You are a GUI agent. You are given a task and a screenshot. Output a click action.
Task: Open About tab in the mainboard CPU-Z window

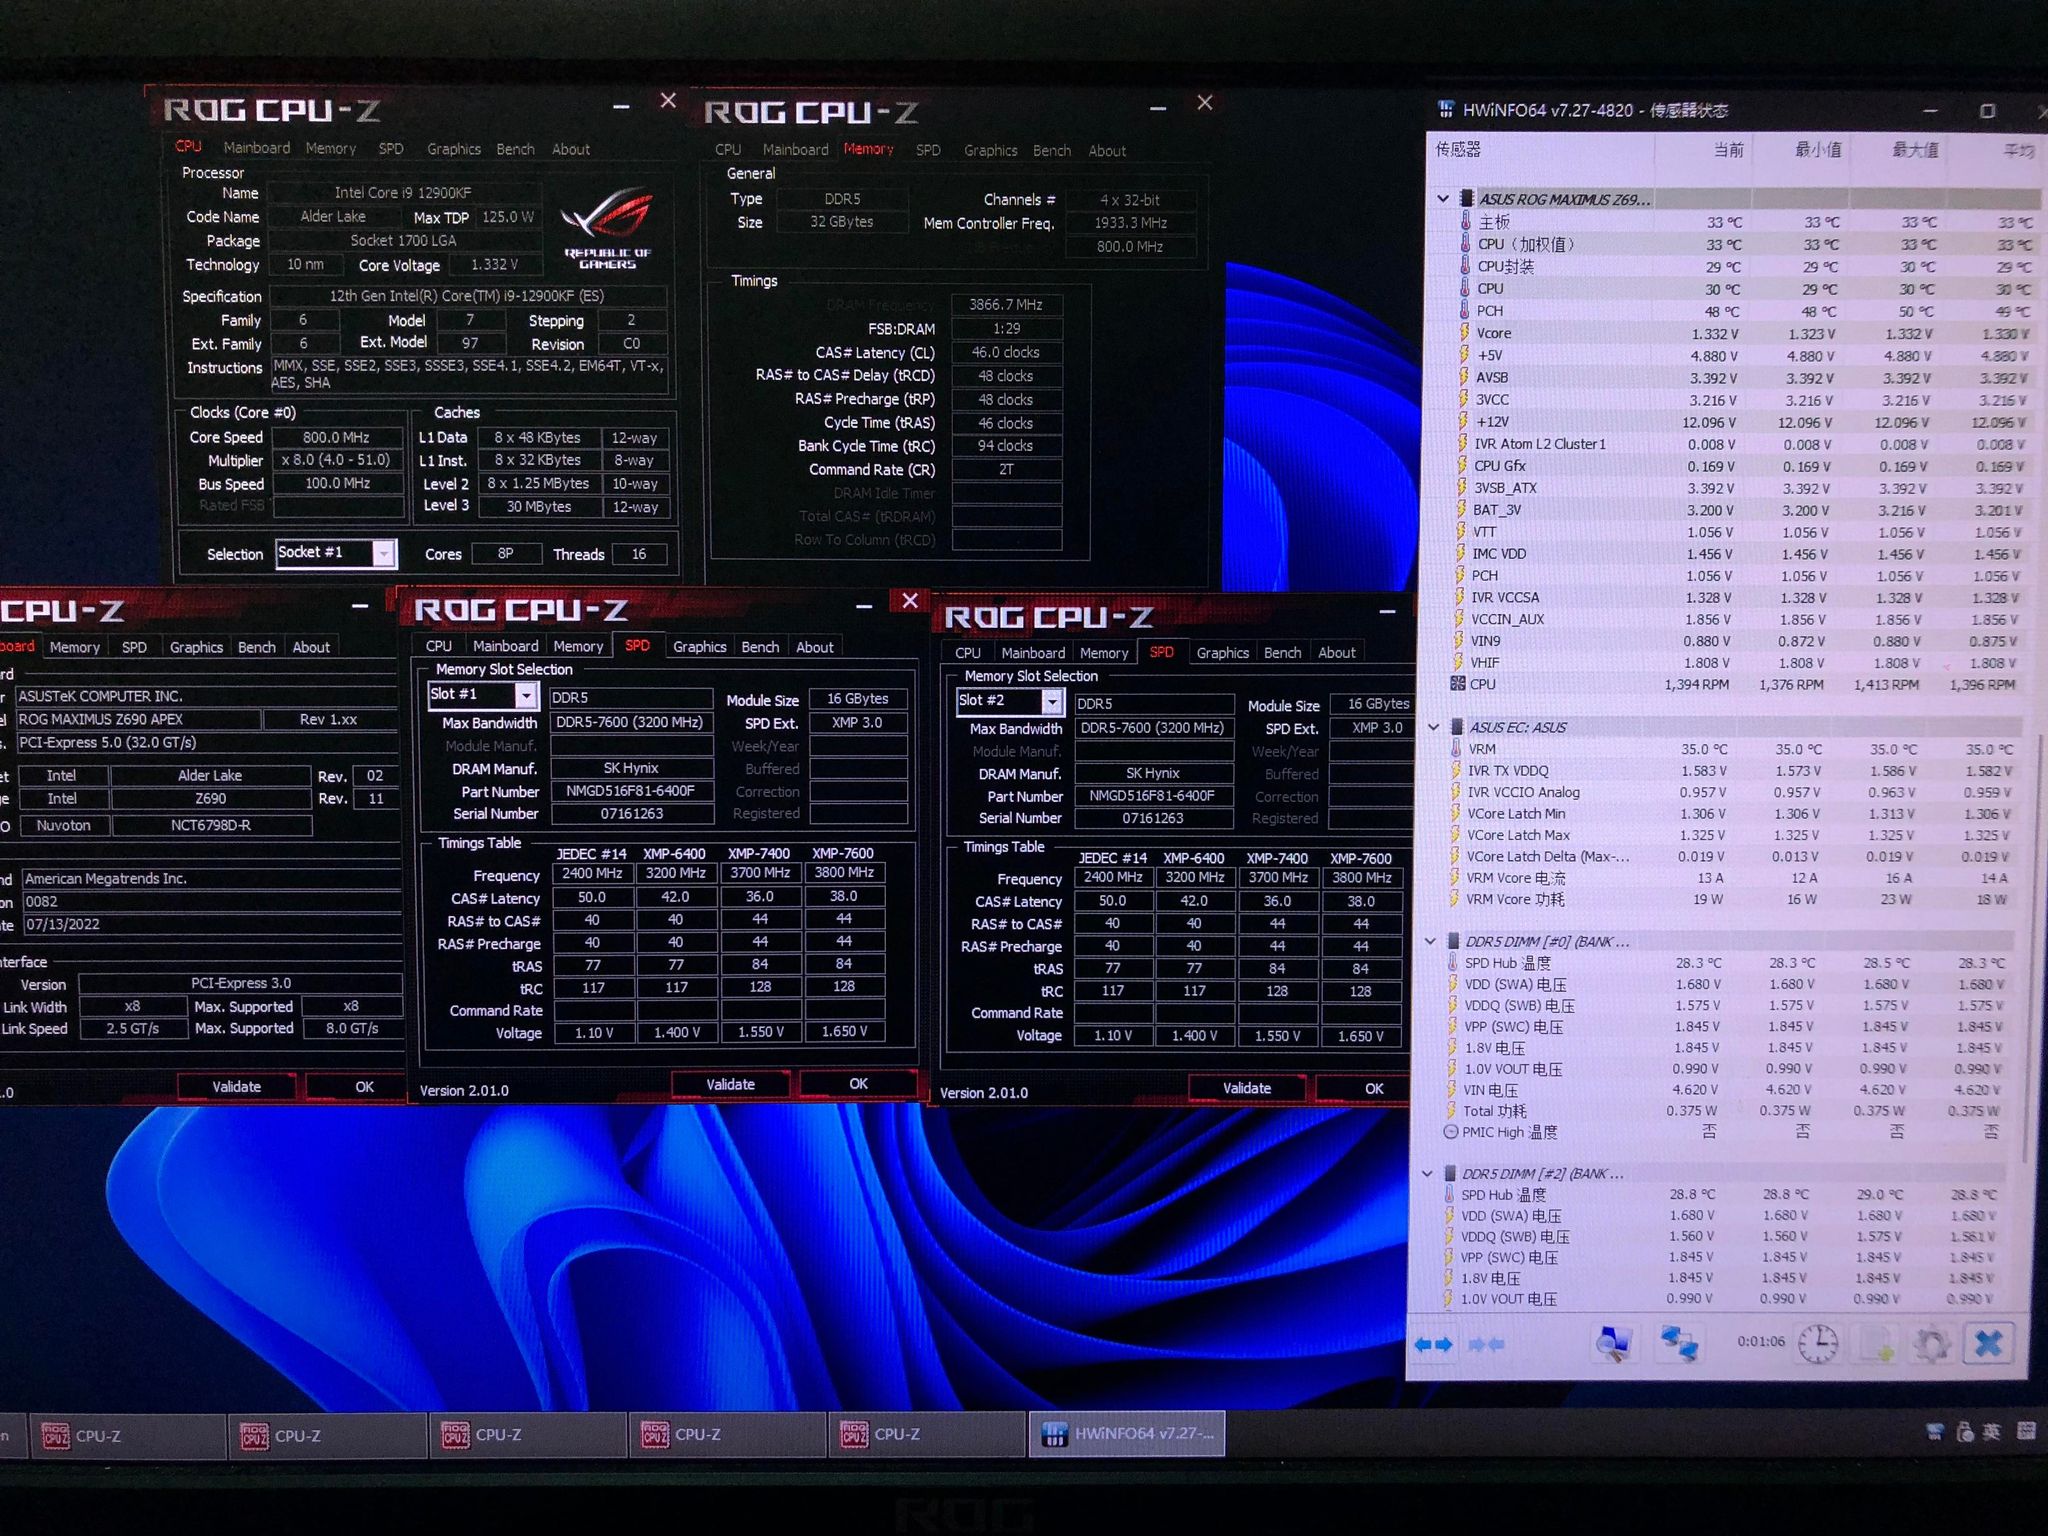311,647
